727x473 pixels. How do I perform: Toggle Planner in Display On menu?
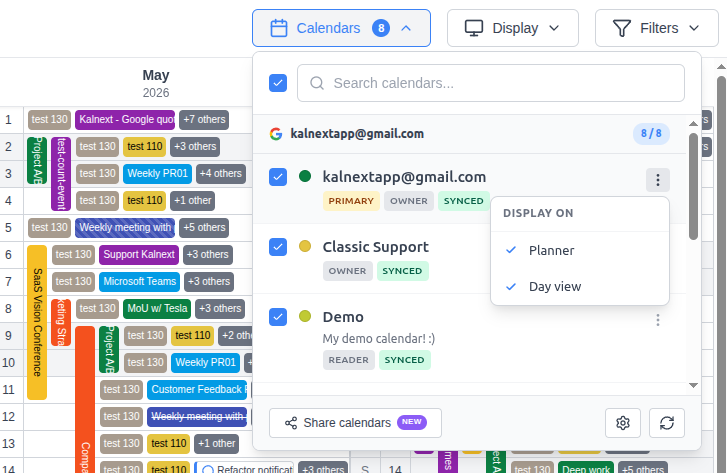tap(580, 250)
